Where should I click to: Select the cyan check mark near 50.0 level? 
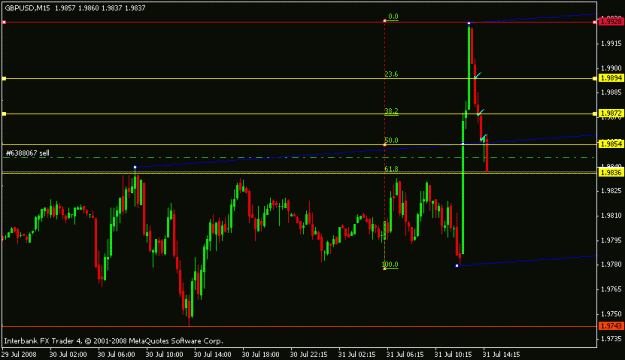483,138
